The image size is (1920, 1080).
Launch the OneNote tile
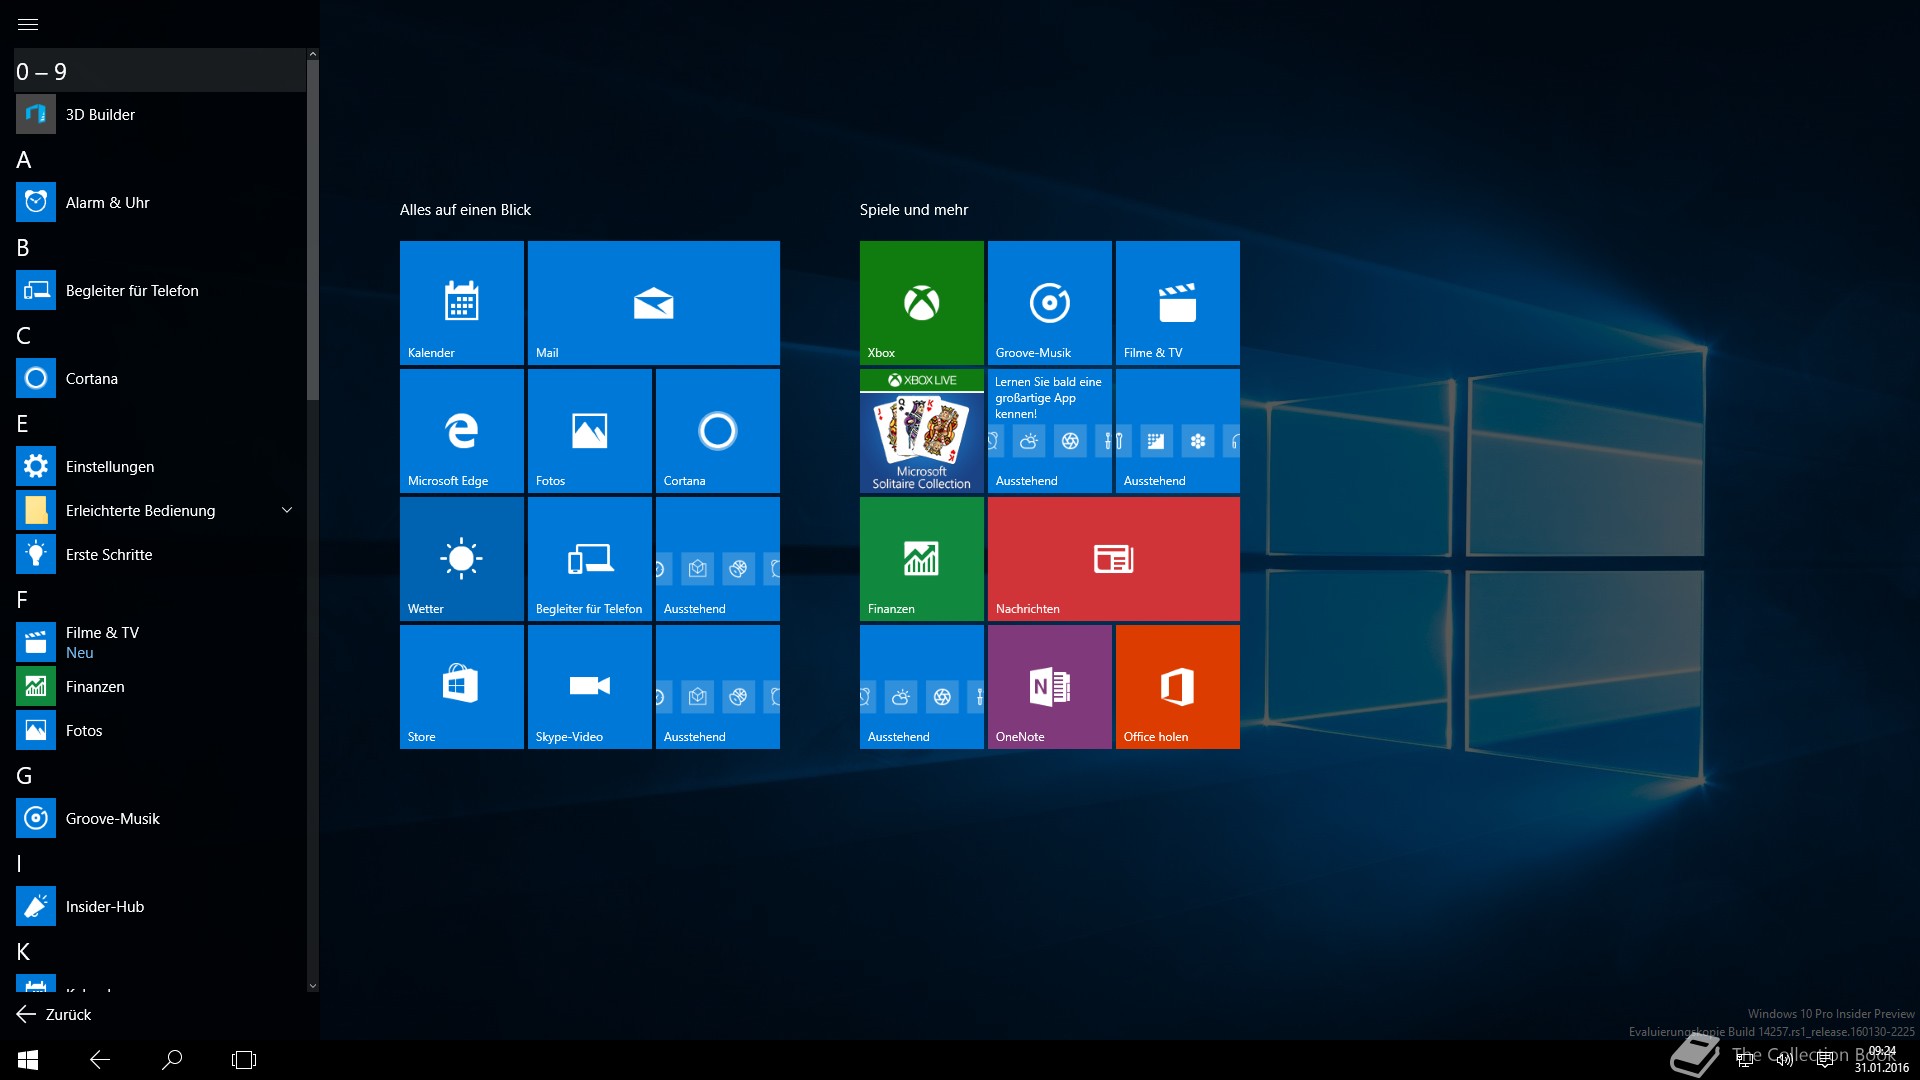[1050, 687]
